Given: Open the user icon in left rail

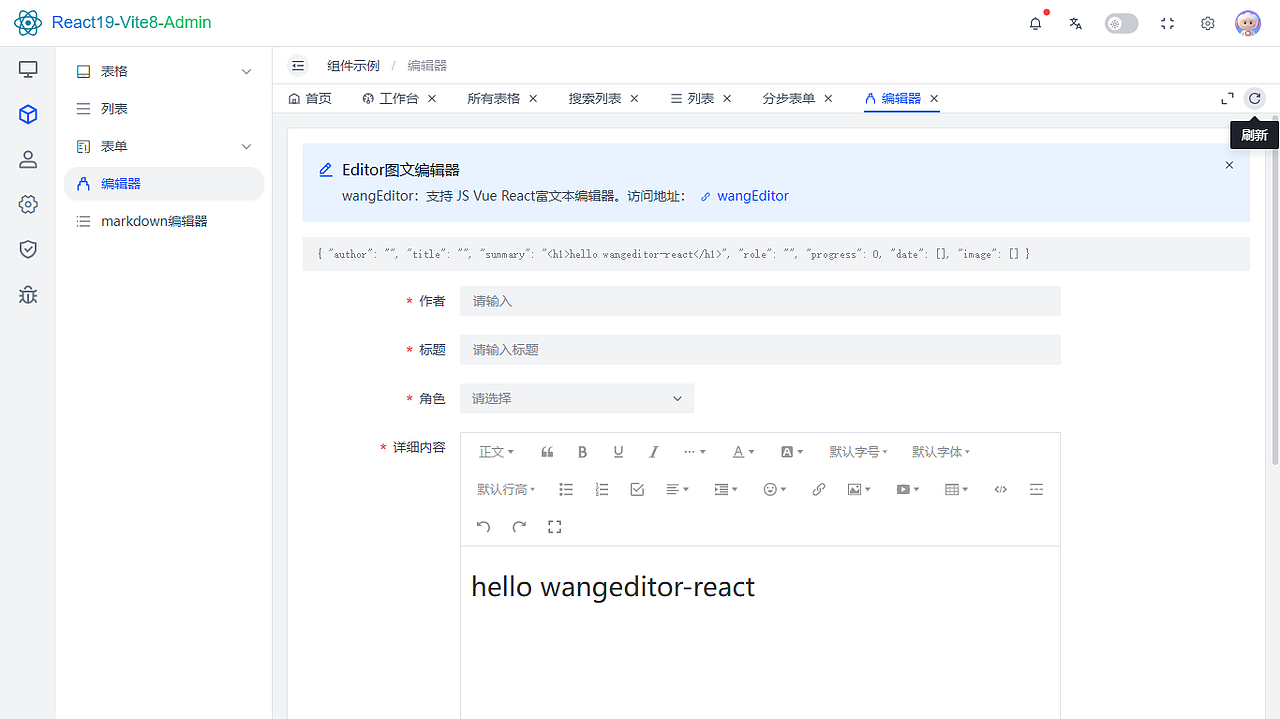Looking at the screenshot, I should point(28,159).
